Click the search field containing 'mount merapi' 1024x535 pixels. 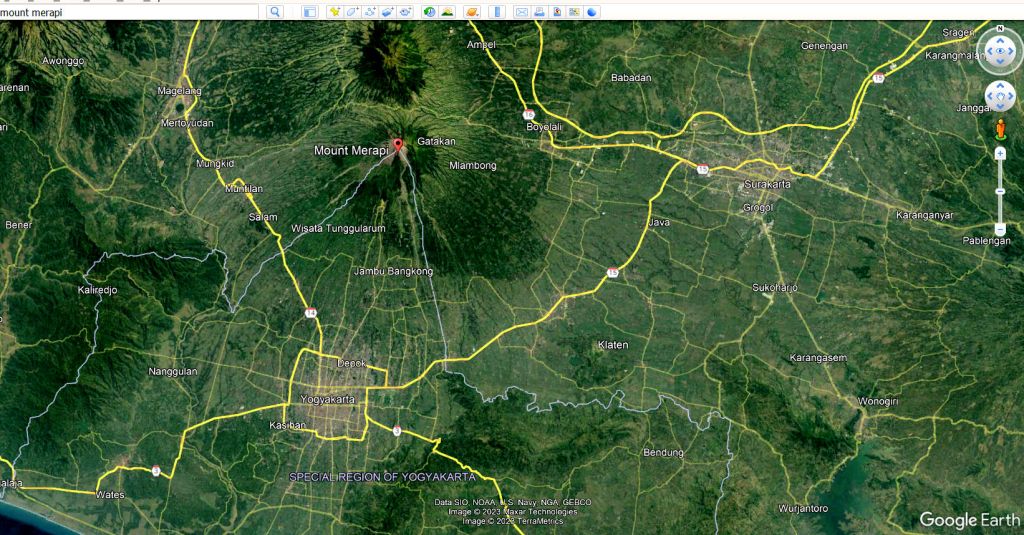[x=130, y=12]
